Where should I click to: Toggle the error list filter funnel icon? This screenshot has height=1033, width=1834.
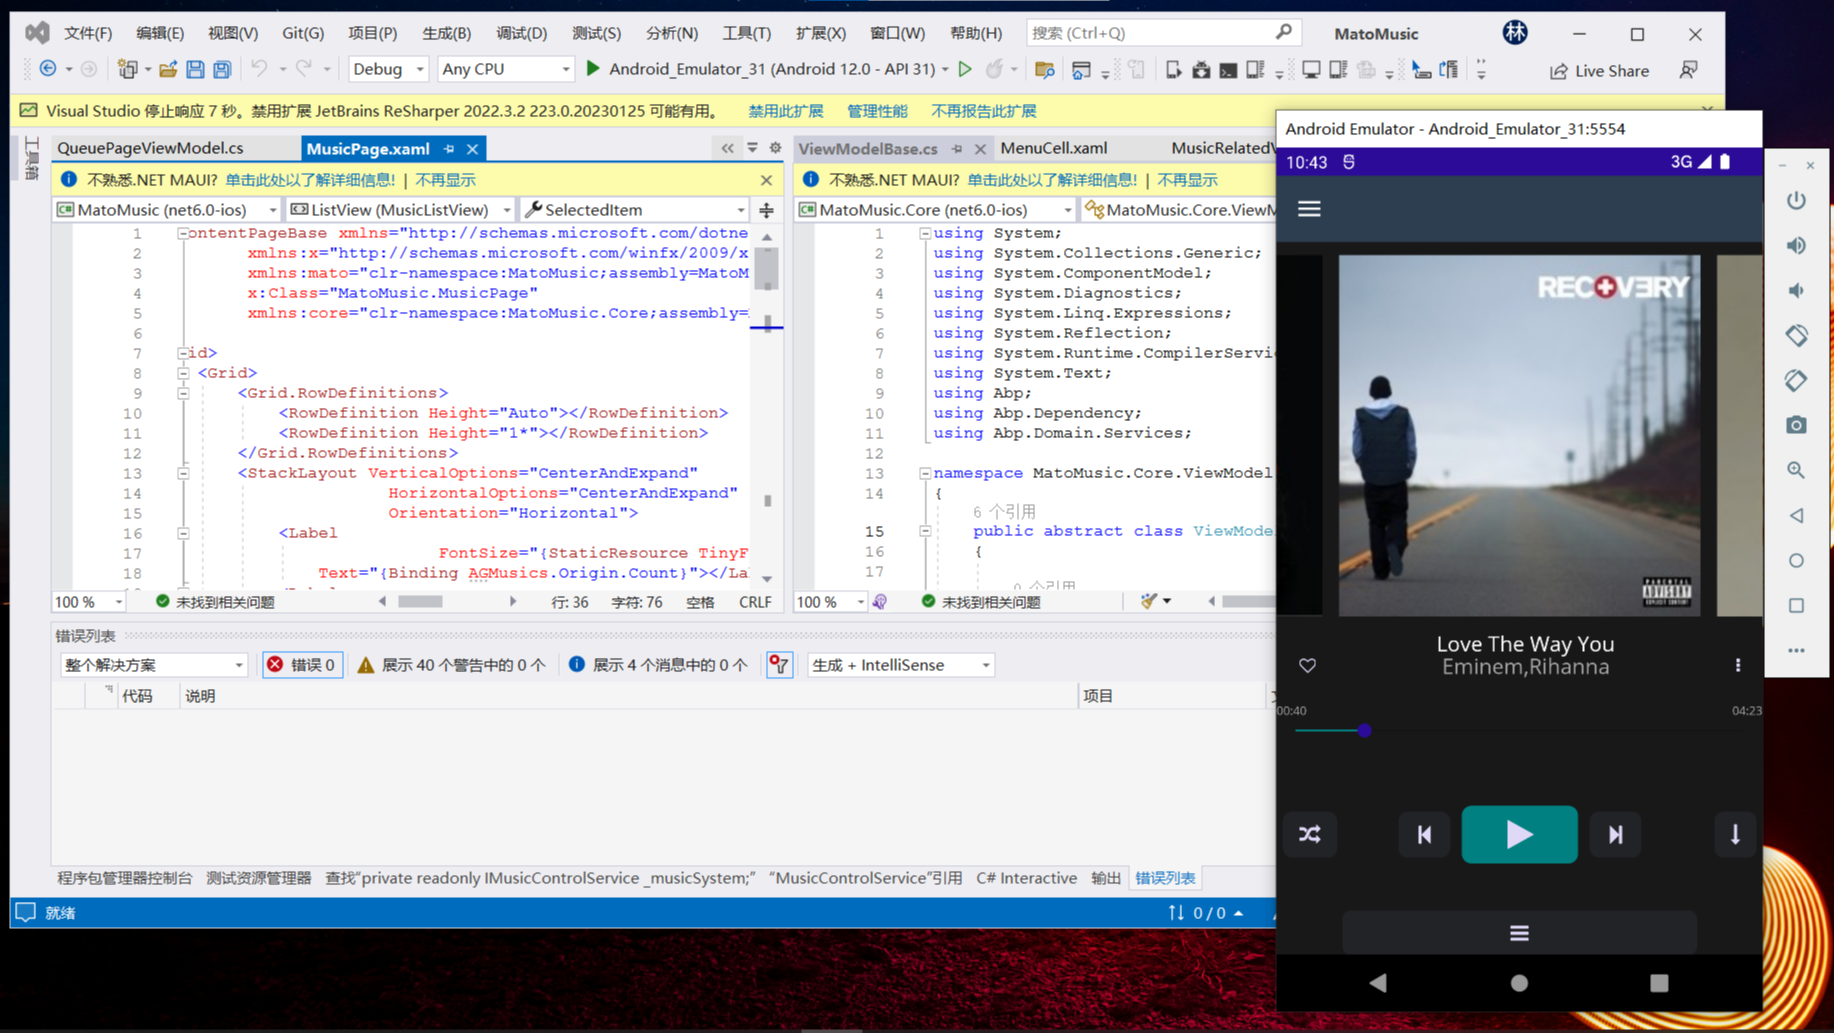tap(779, 665)
